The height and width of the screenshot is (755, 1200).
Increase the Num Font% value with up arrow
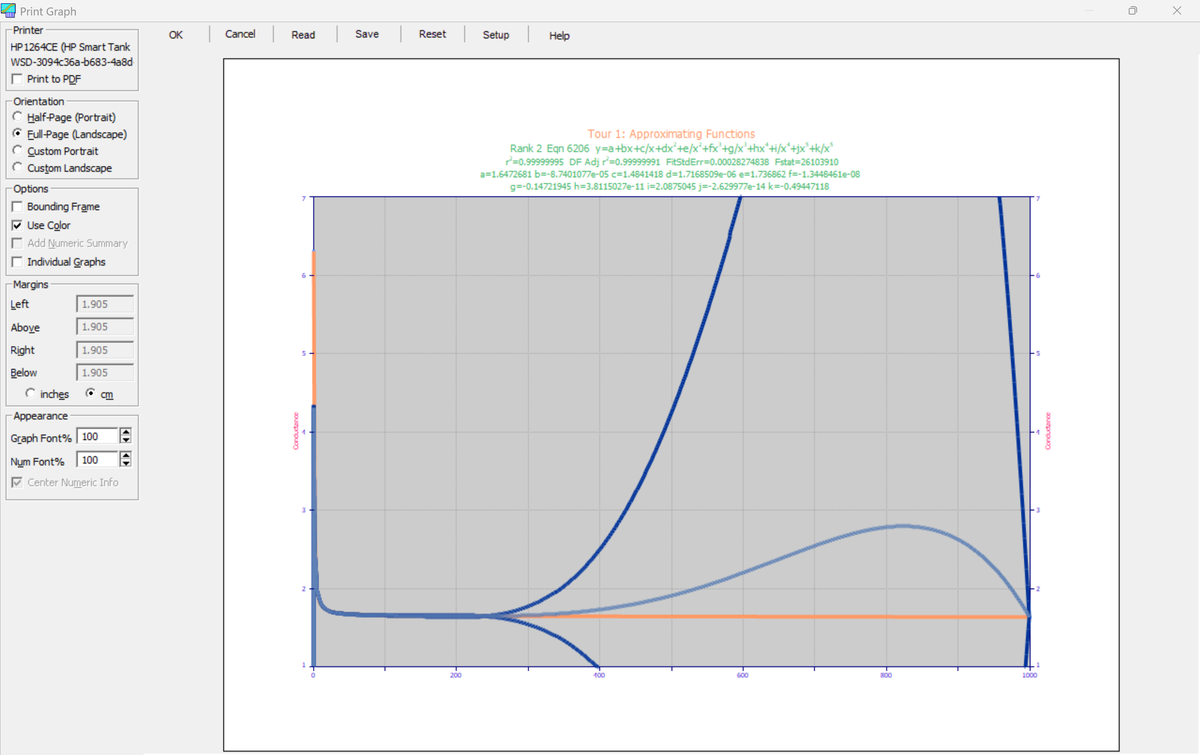tap(126, 456)
